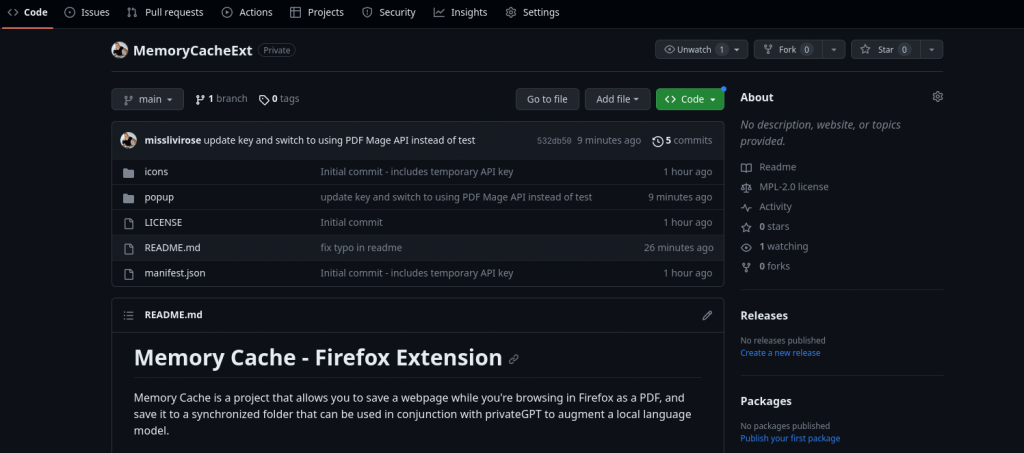Viewport: 1024px width, 453px height.
Task: Open Create a new release link
Action: coord(780,353)
